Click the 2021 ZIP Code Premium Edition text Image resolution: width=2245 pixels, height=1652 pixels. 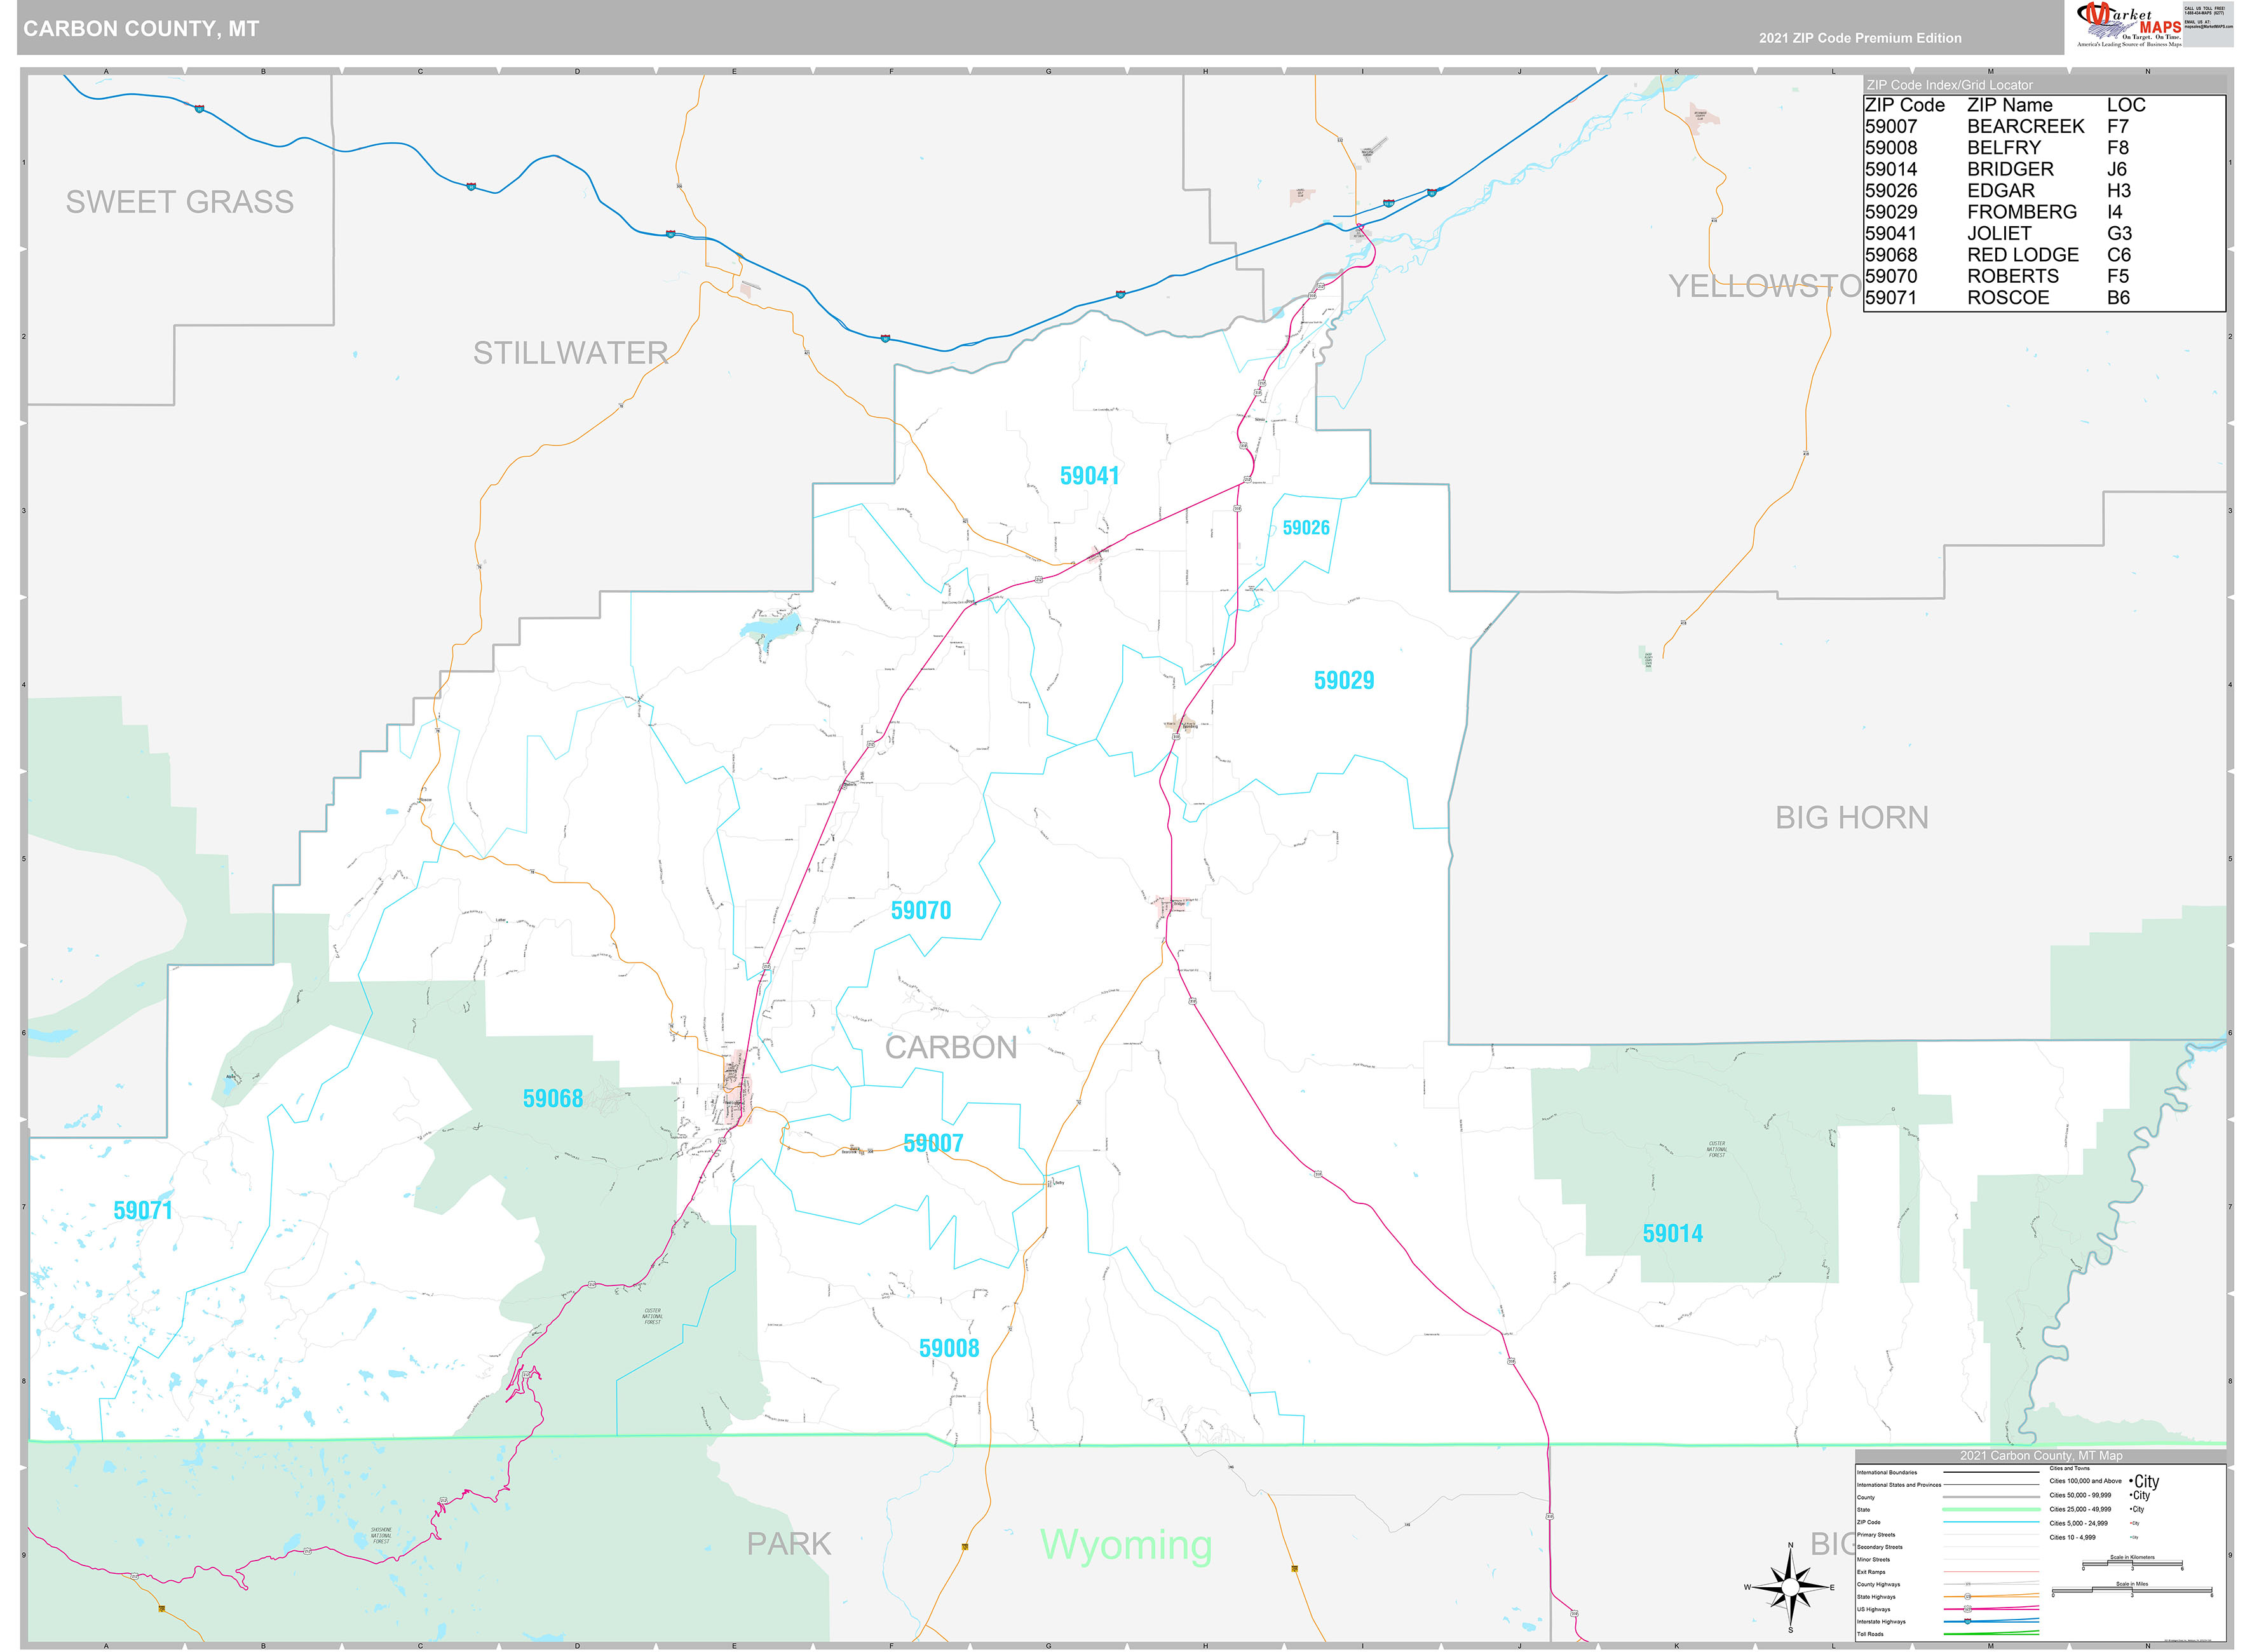point(1860,38)
